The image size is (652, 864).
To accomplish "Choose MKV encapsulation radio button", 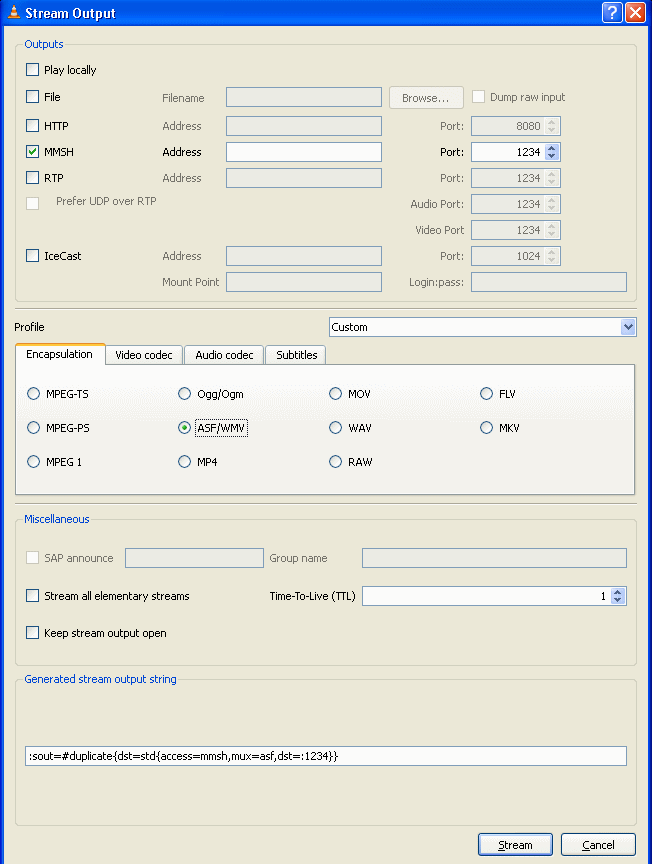I will [486, 428].
